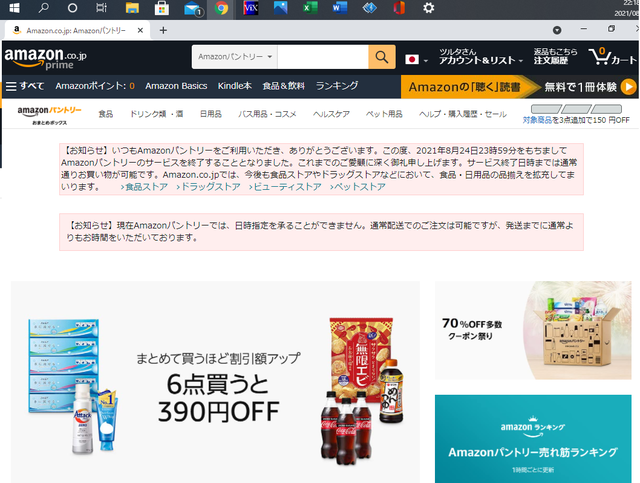
Task: Open Kindle本 in nav bar
Action: point(234,86)
